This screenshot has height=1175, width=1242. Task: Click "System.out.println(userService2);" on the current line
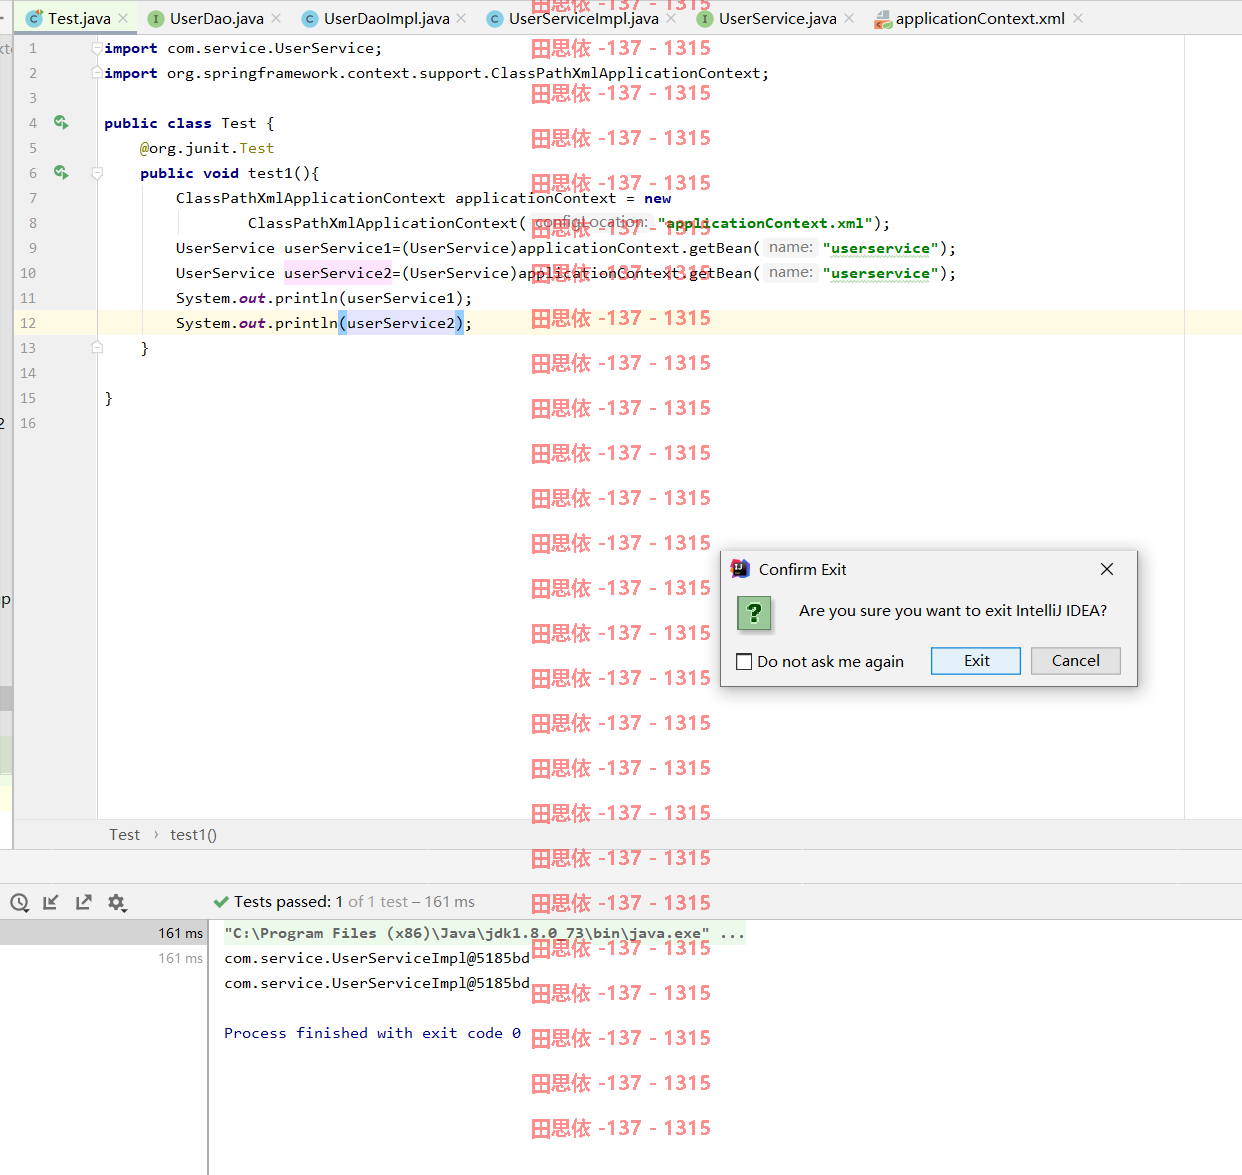[x=324, y=323]
